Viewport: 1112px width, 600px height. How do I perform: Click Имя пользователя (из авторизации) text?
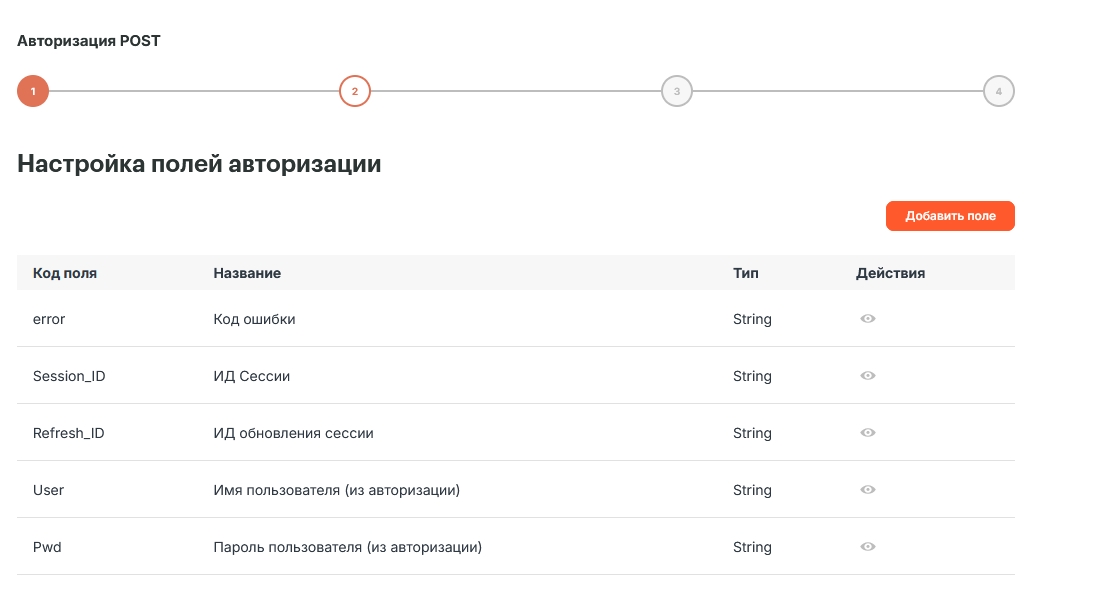tap(336, 490)
